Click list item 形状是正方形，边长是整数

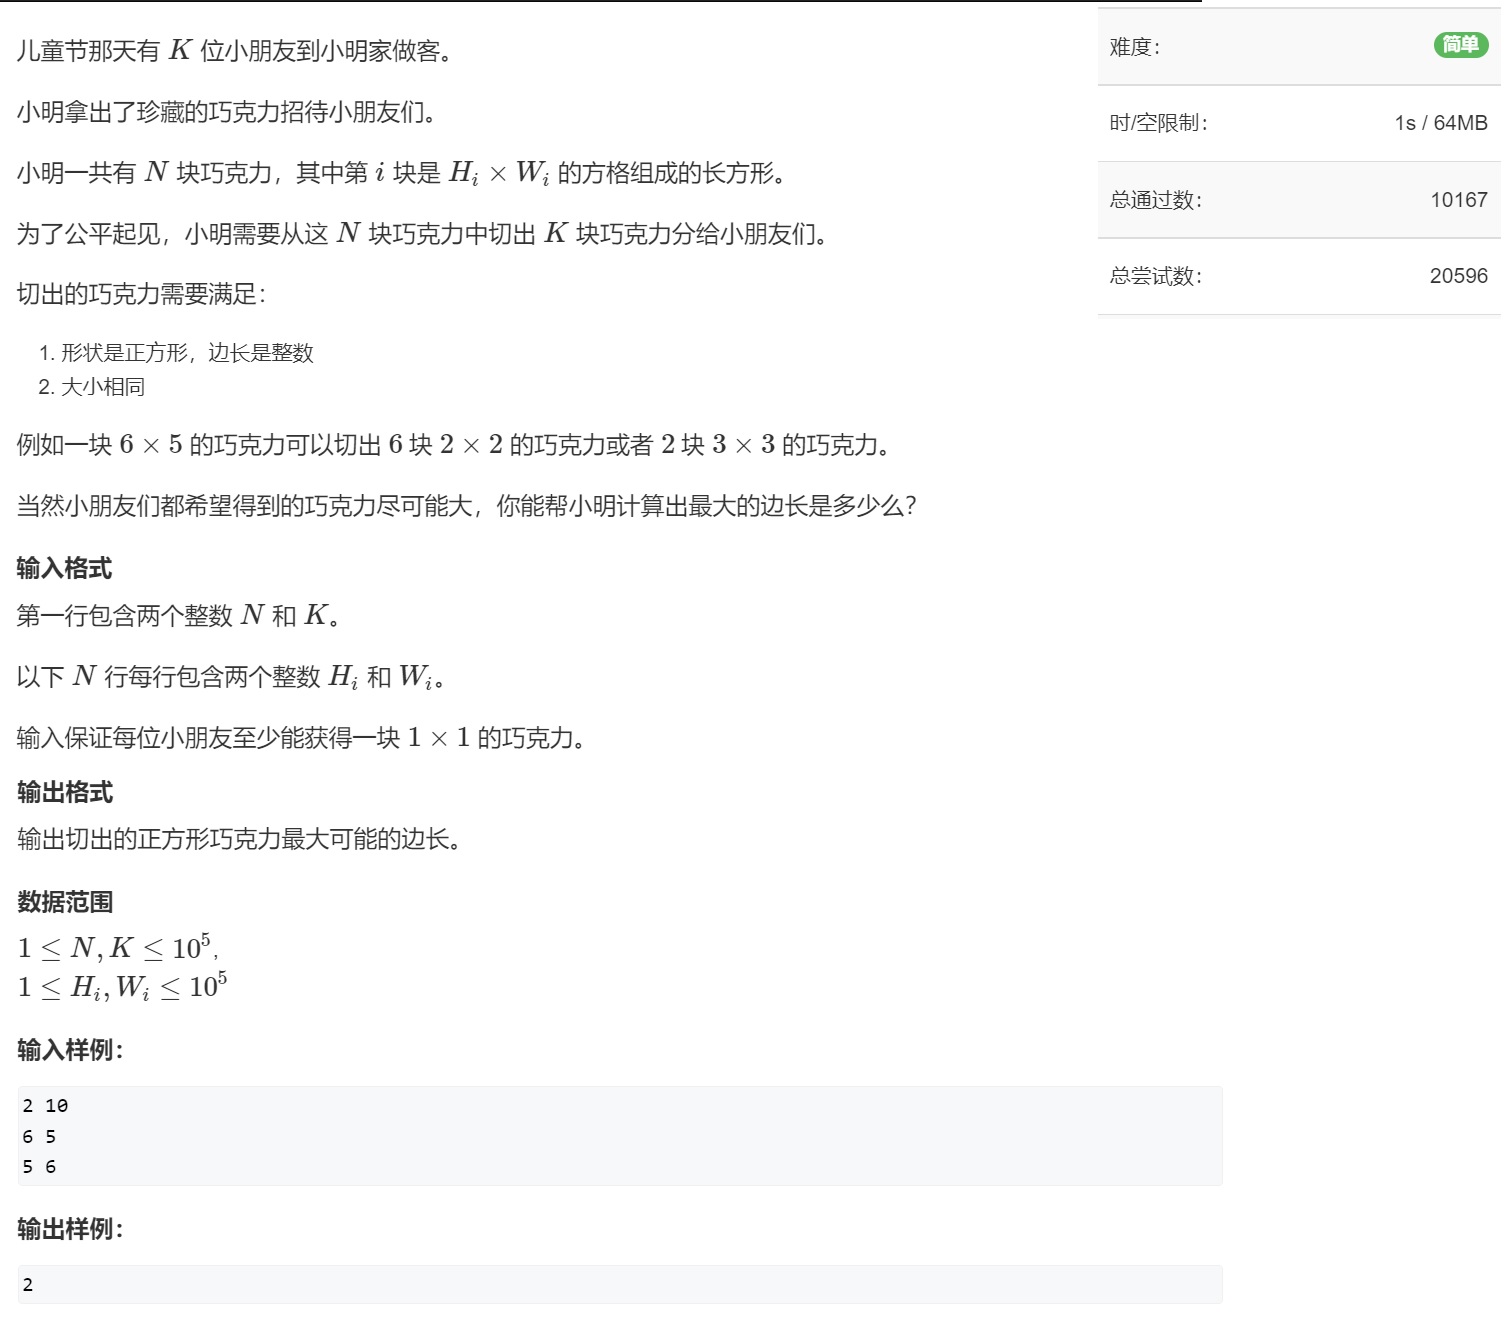click(187, 353)
